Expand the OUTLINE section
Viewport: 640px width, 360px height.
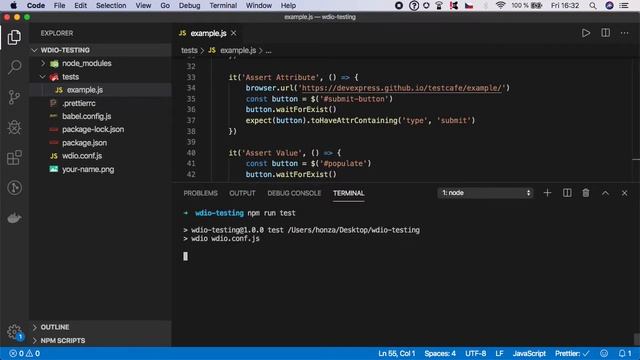101,327
